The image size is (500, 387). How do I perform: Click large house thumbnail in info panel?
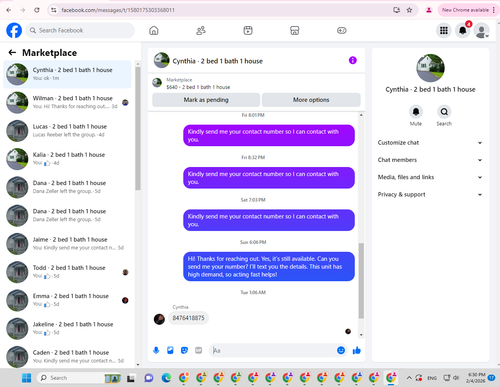click(x=430, y=68)
